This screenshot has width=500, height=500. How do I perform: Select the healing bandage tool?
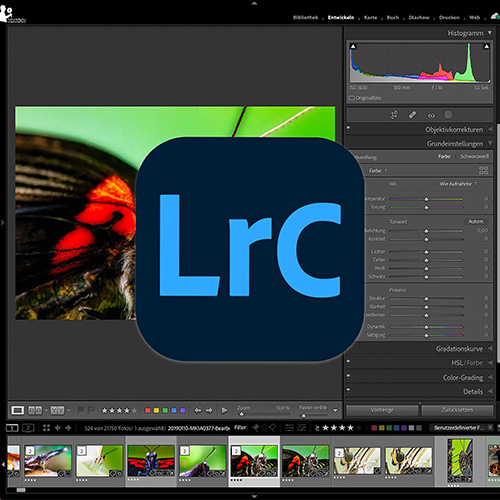point(412,115)
